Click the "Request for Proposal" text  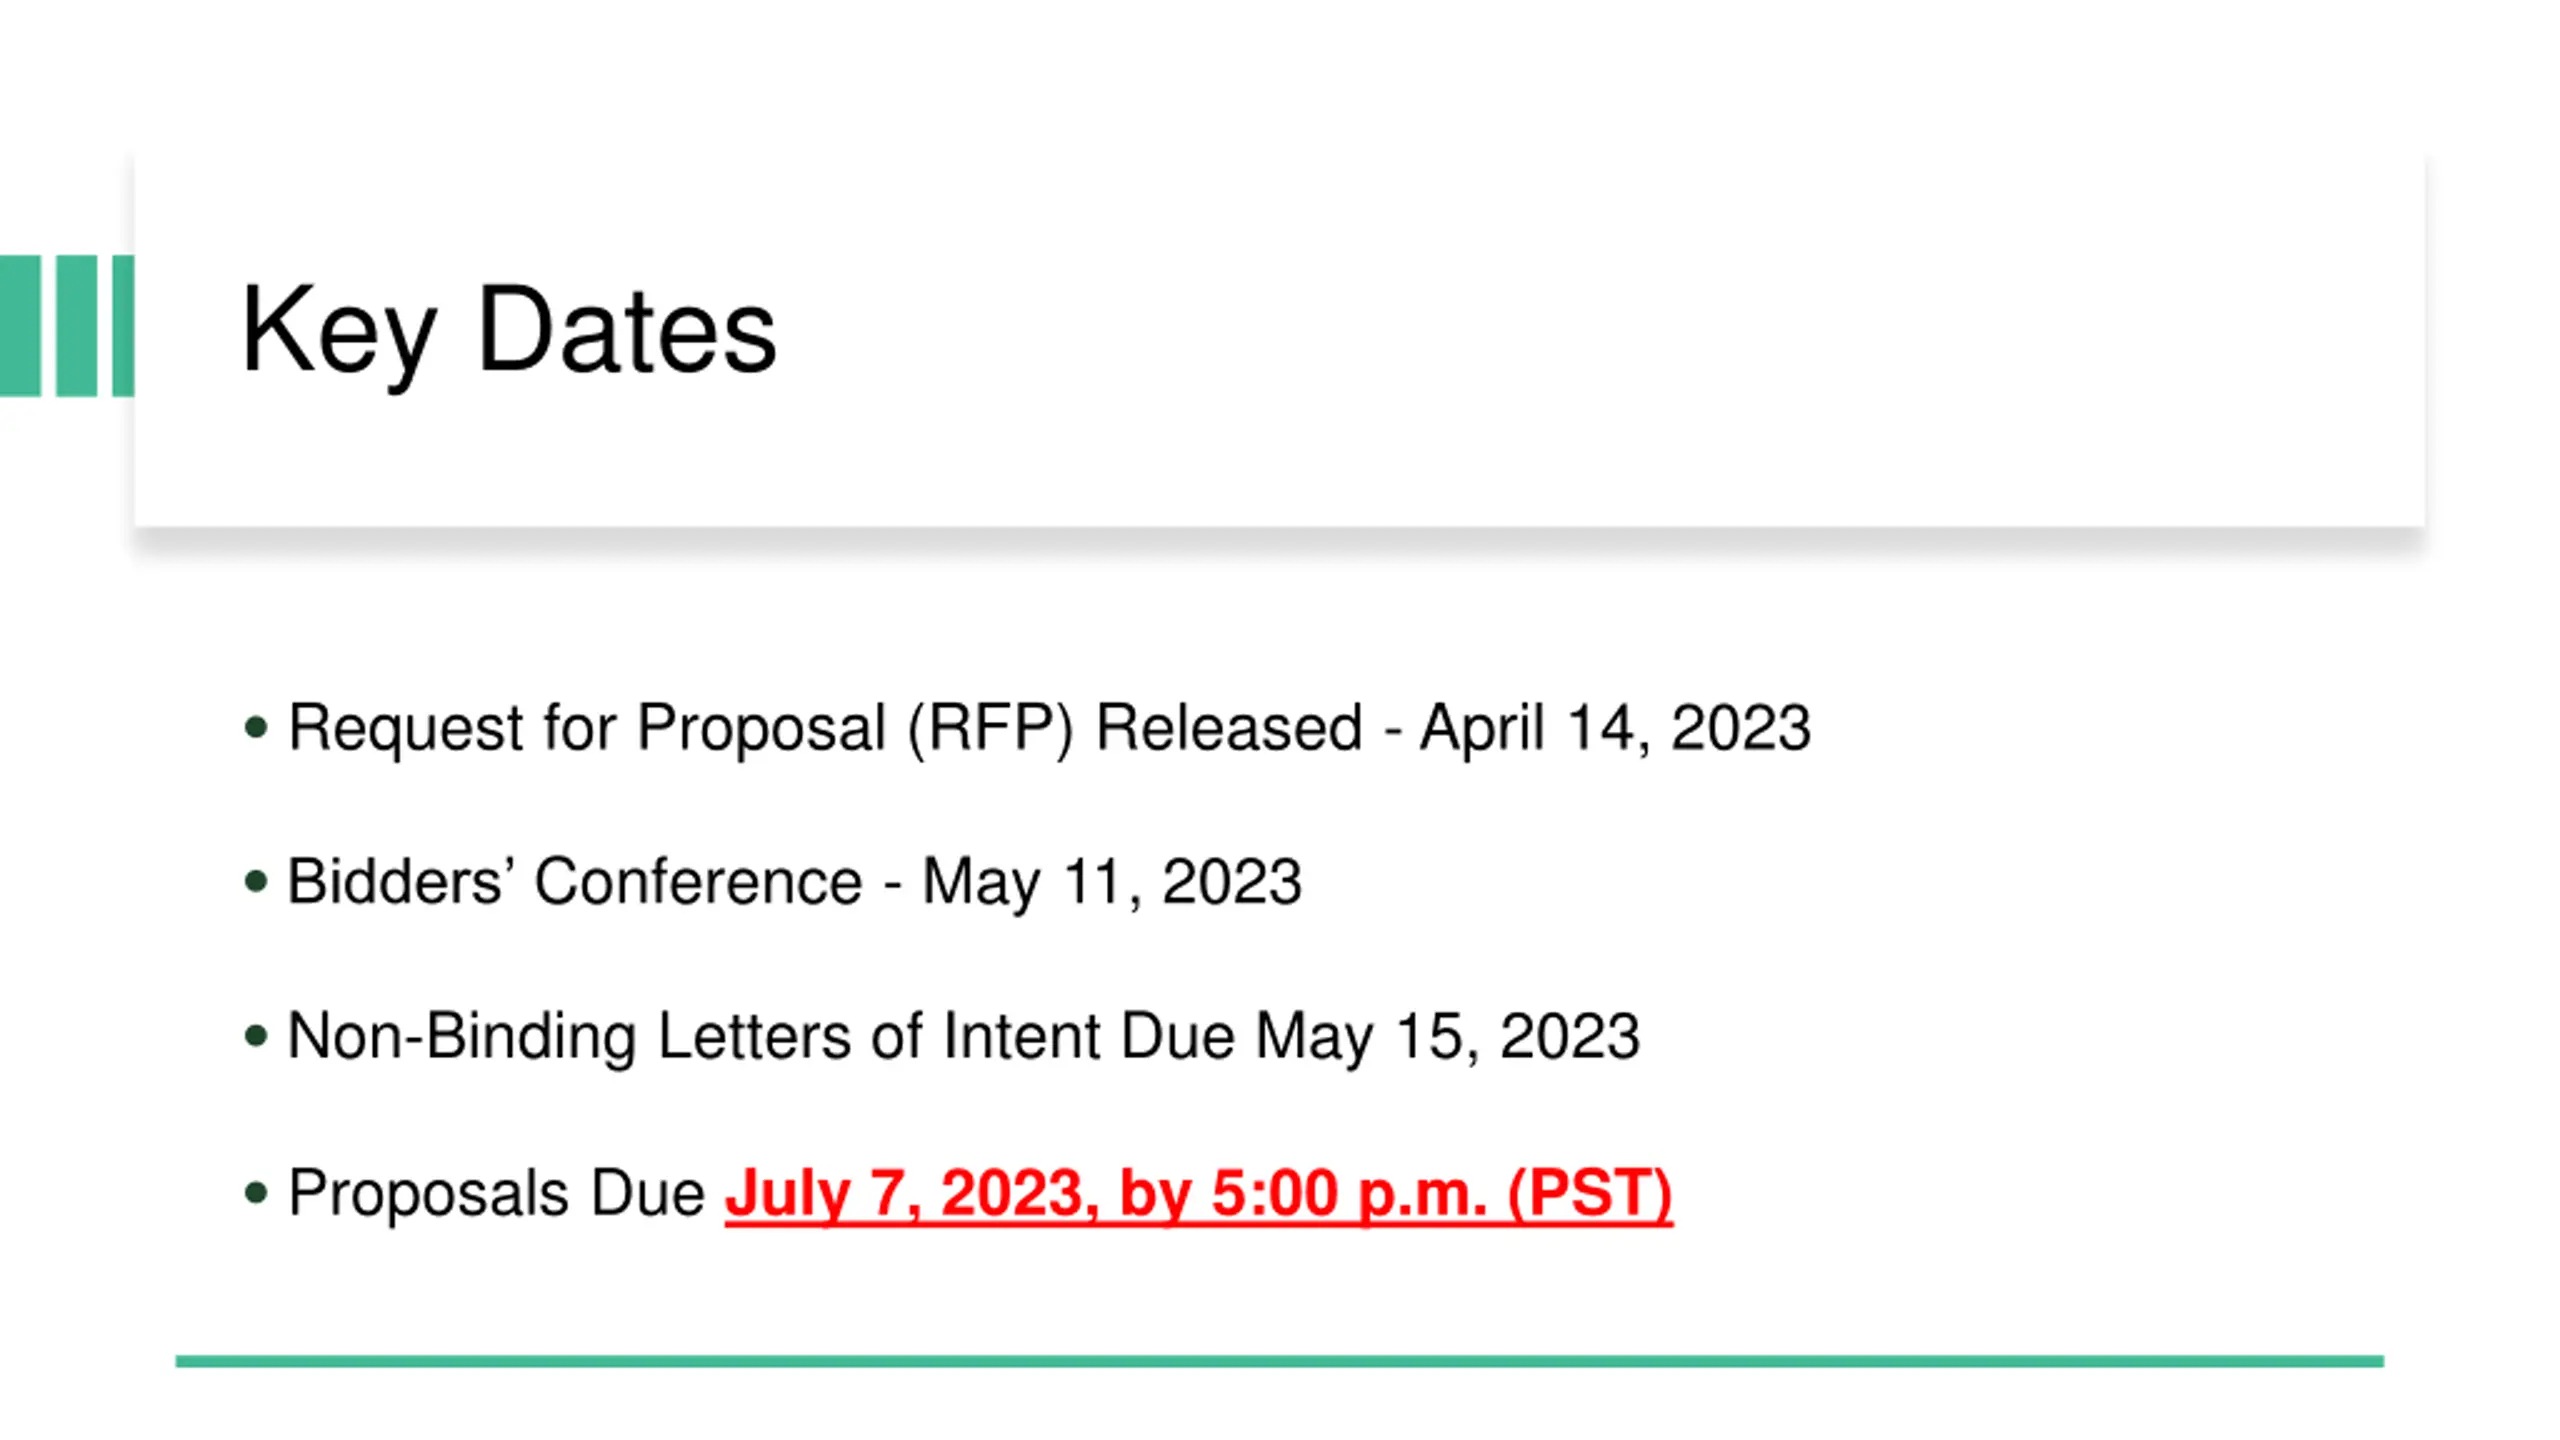pyautogui.click(x=587, y=728)
